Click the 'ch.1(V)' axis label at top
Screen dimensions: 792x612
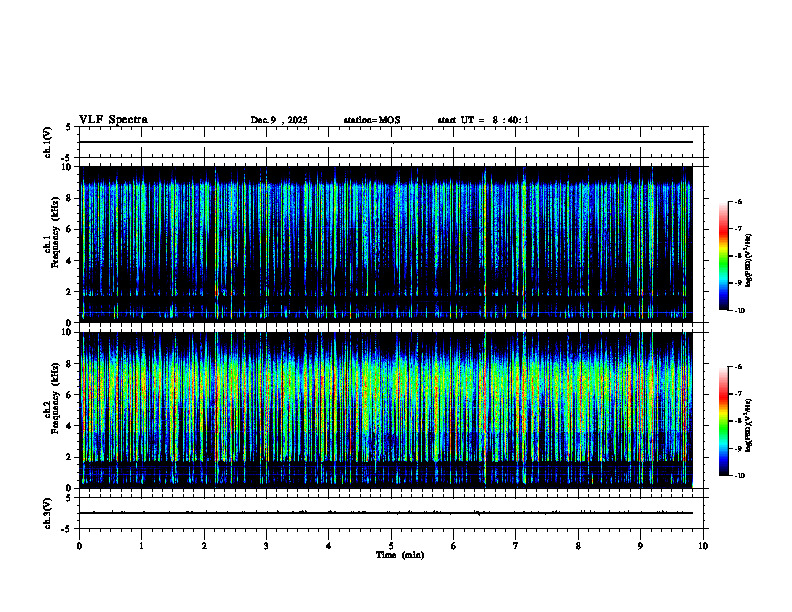pyautogui.click(x=48, y=142)
